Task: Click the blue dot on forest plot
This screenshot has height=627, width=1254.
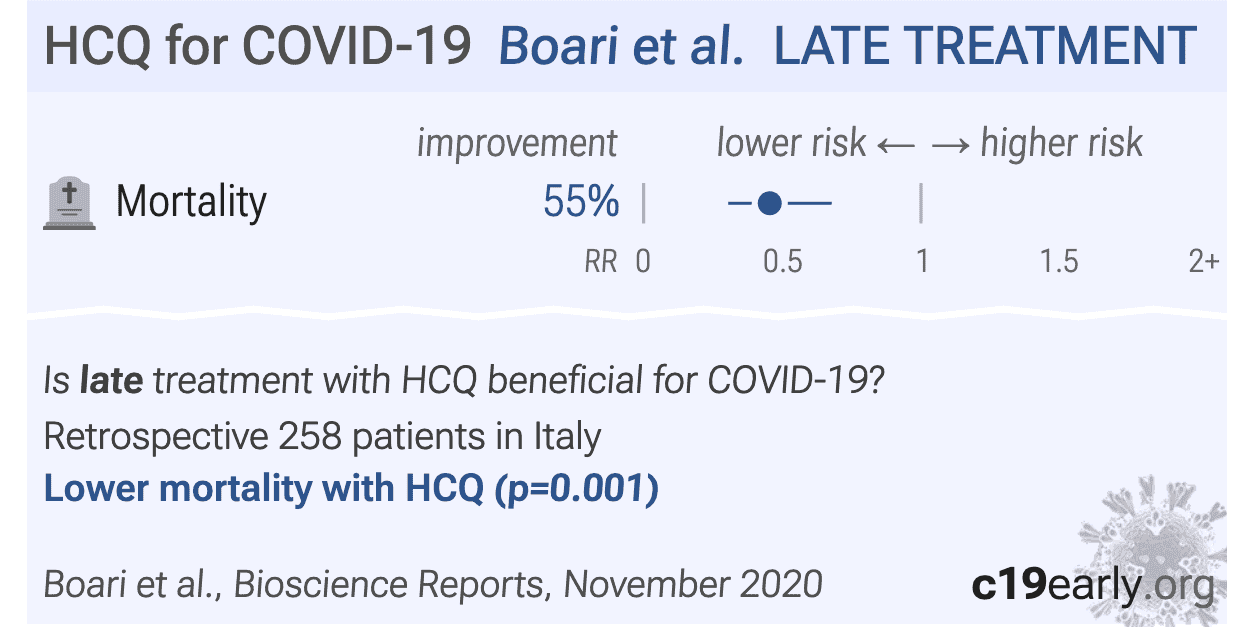Action: [768, 204]
